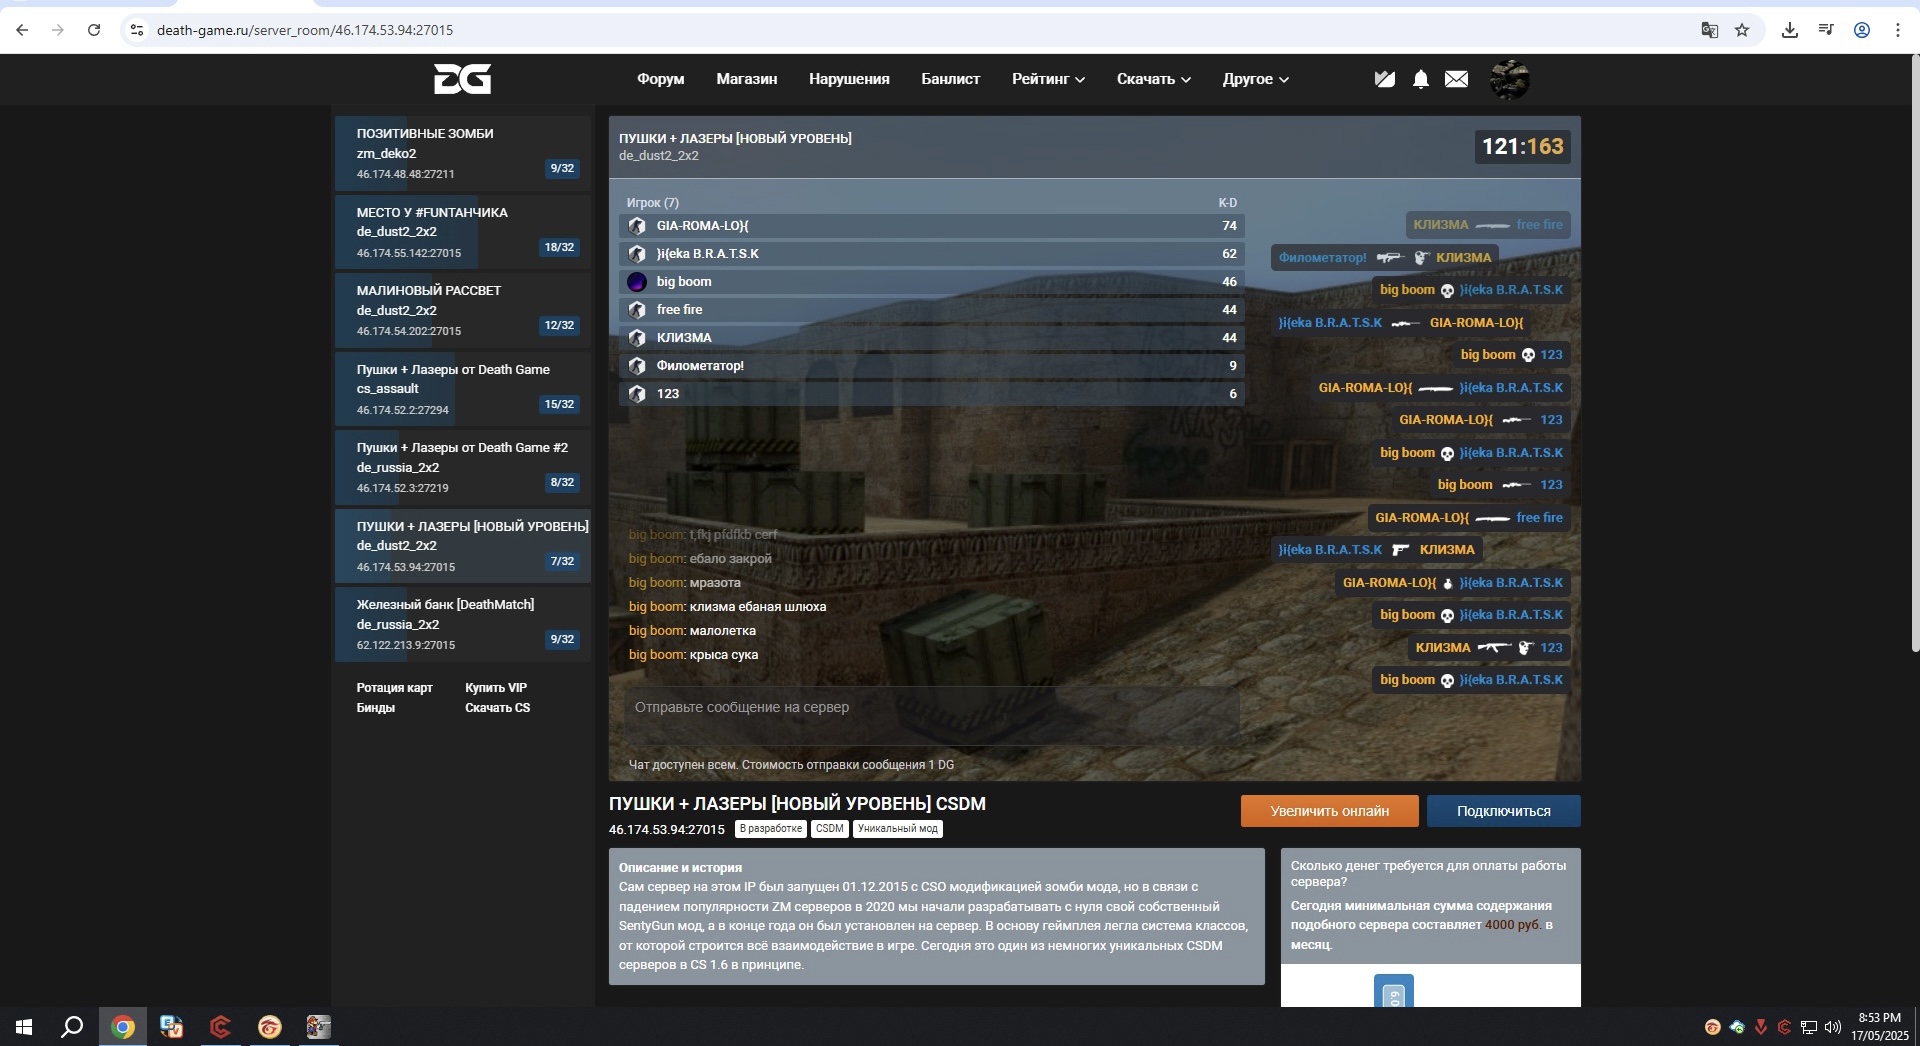Select the Железный банк [DeathMatch] server

coord(462,624)
